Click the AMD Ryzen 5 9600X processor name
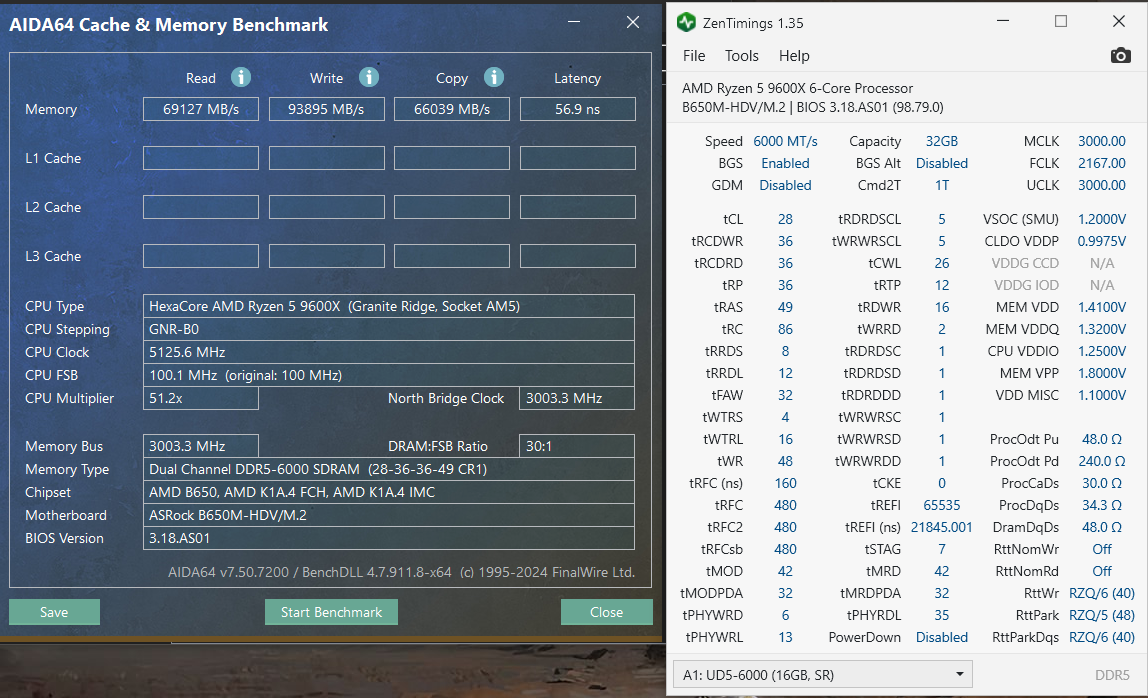1148x698 pixels. (x=797, y=88)
